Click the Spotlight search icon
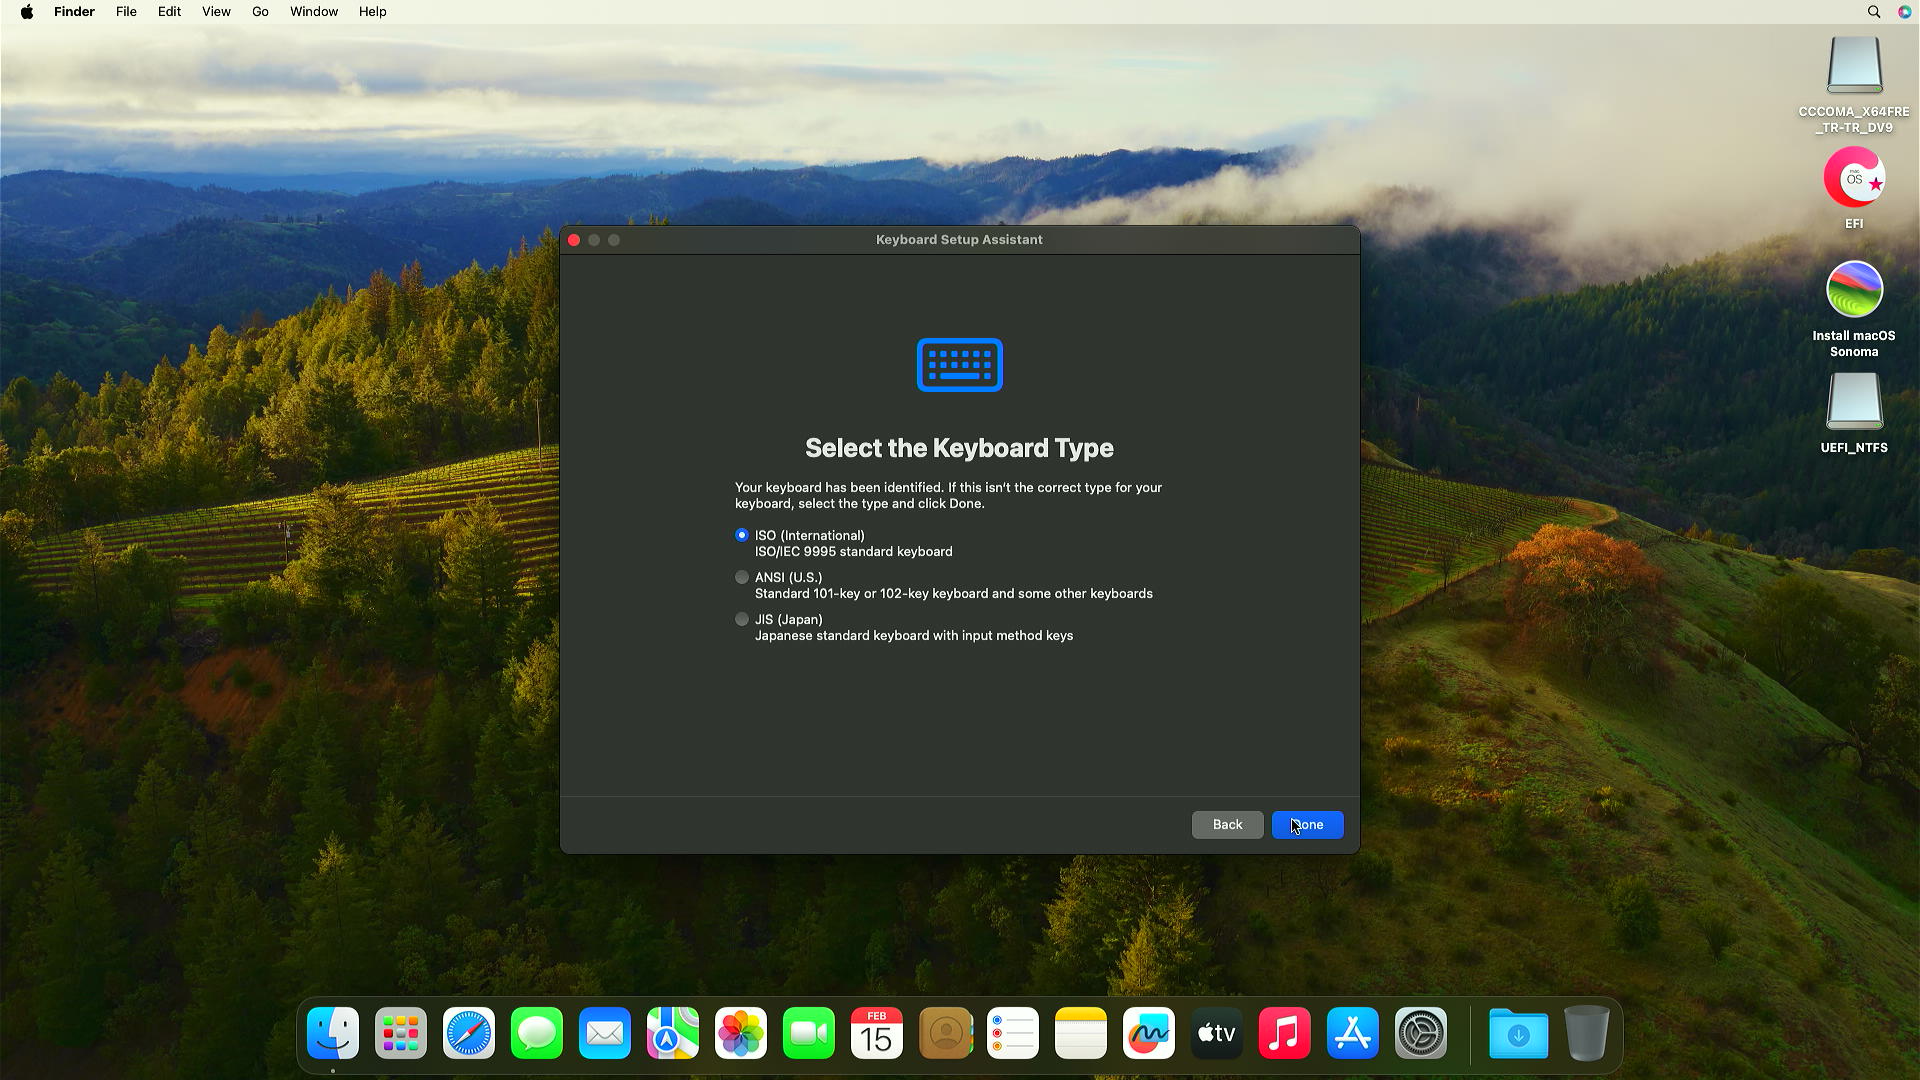Screen dimensions: 1920x1080 (x=1874, y=12)
